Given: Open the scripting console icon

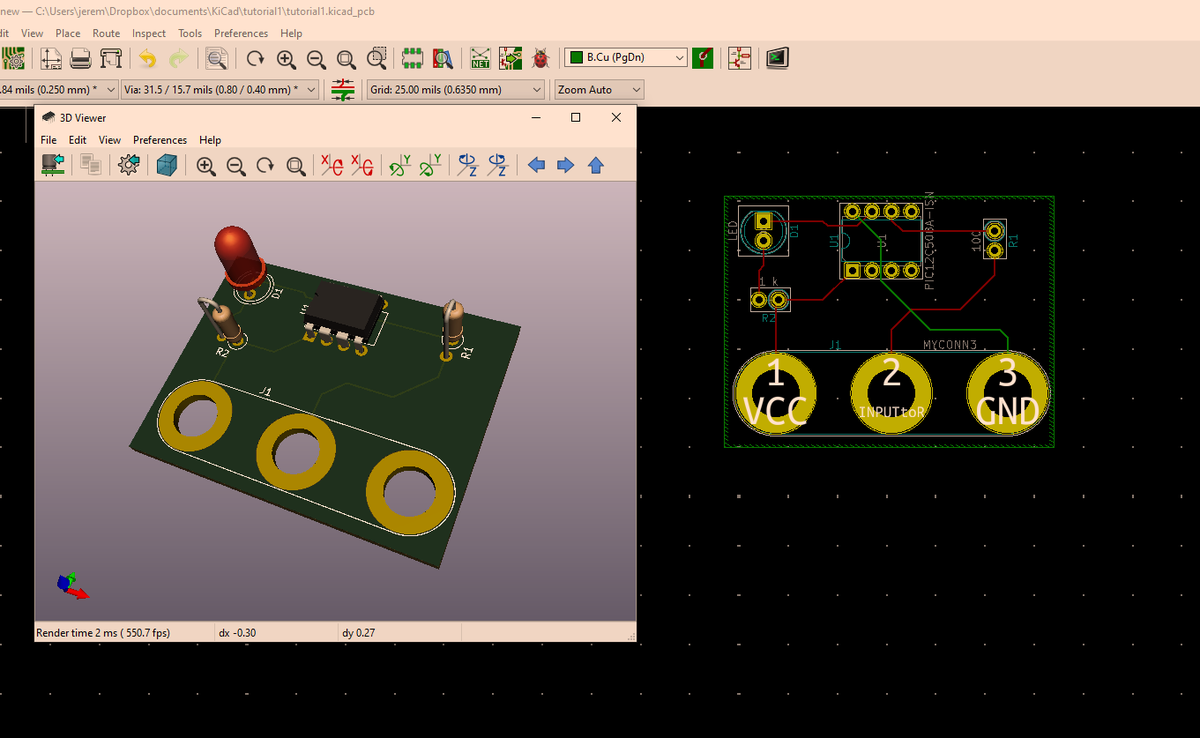Looking at the screenshot, I should tap(776, 58).
